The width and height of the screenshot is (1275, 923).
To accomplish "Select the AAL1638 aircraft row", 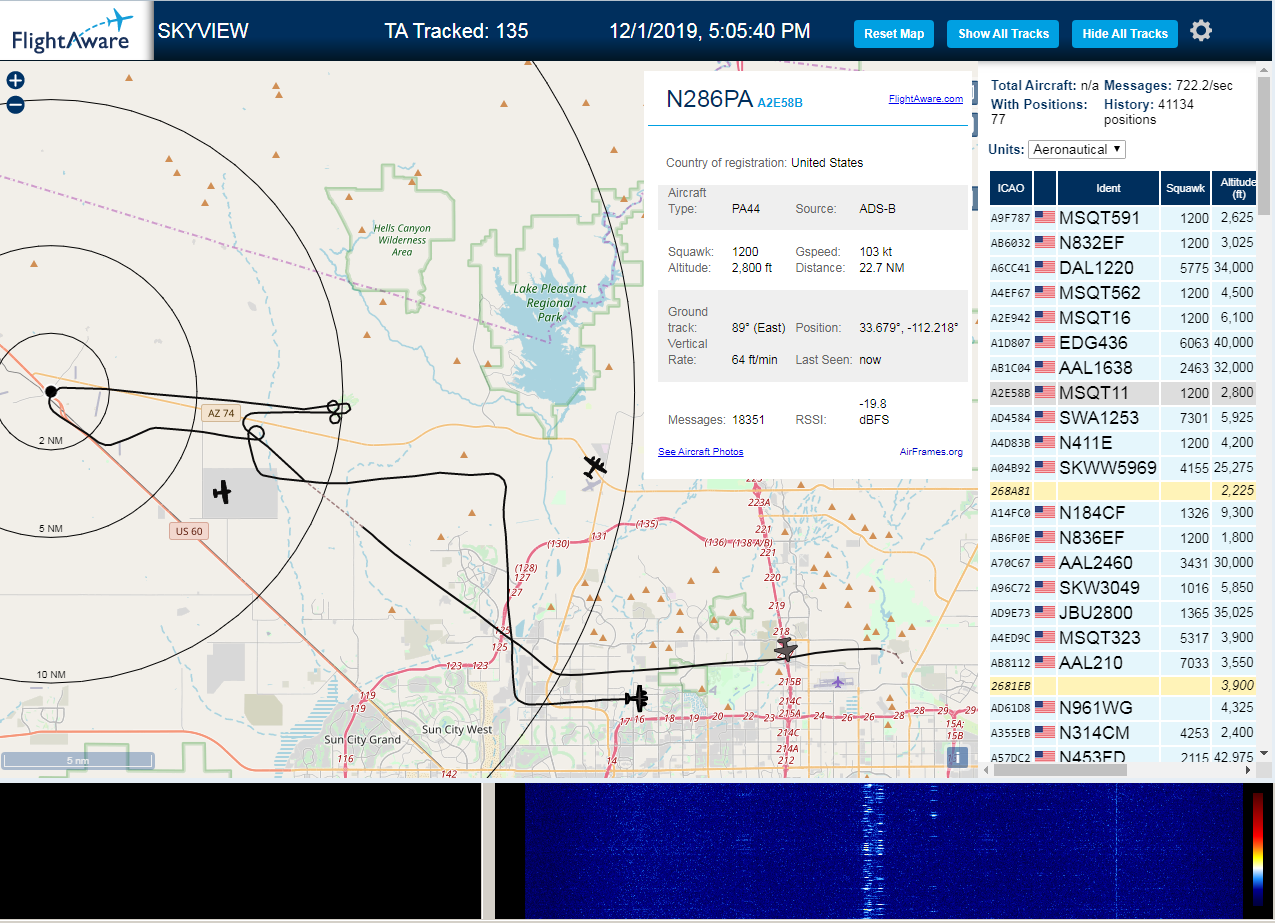I will (x=1123, y=367).
